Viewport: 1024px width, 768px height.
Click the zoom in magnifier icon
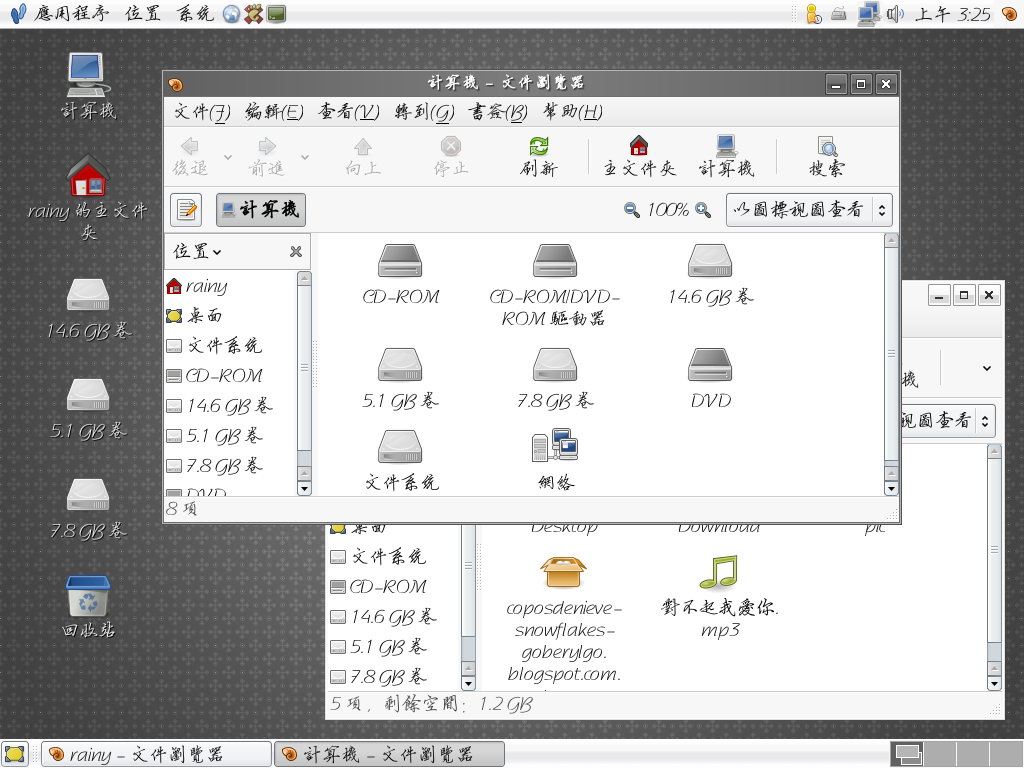pos(703,210)
